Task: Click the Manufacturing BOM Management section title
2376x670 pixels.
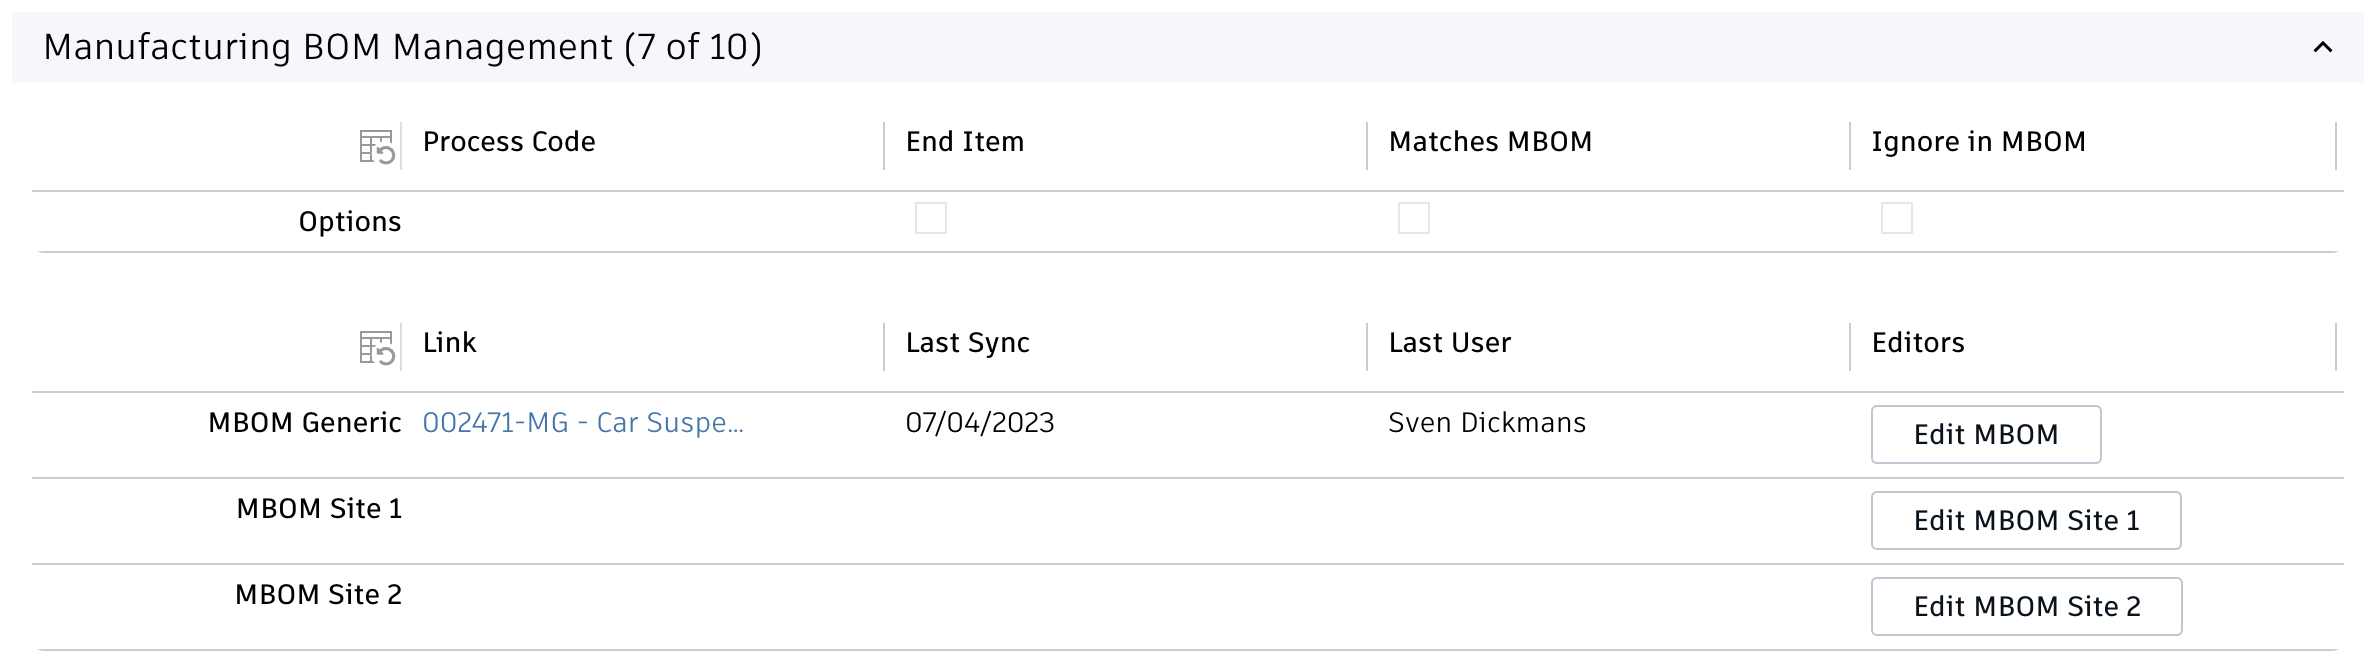Action: (402, 47)
